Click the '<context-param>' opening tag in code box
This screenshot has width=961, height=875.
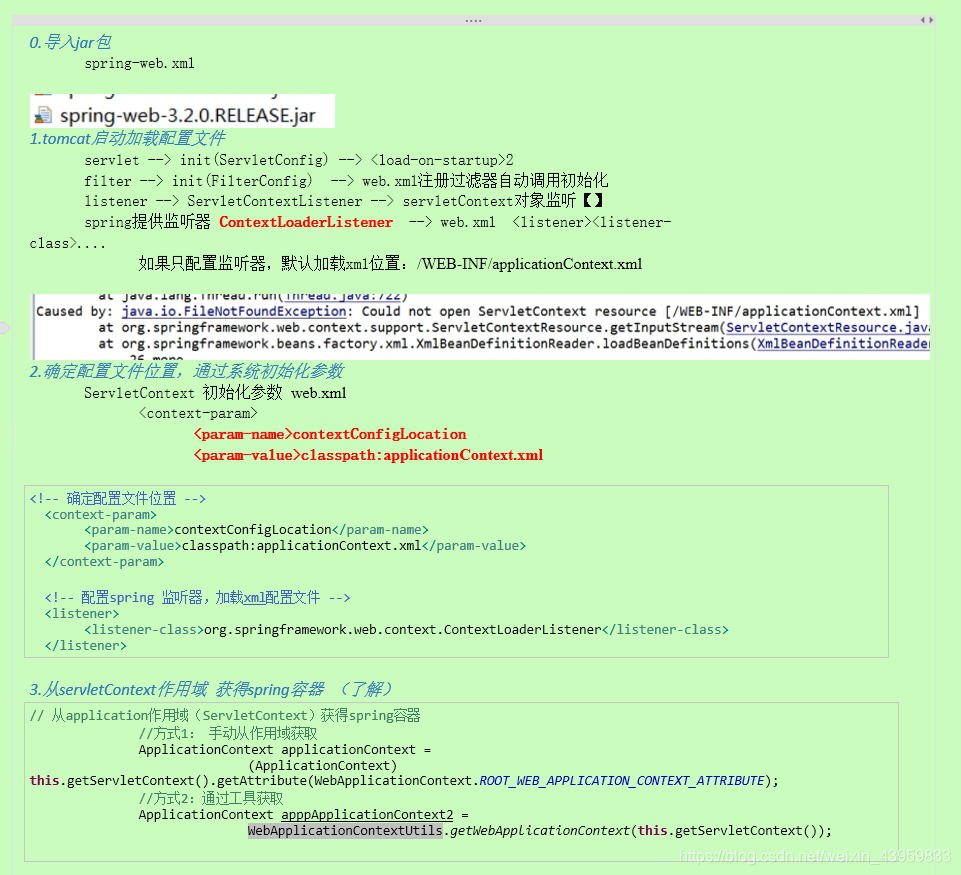[x=101, y=515]
